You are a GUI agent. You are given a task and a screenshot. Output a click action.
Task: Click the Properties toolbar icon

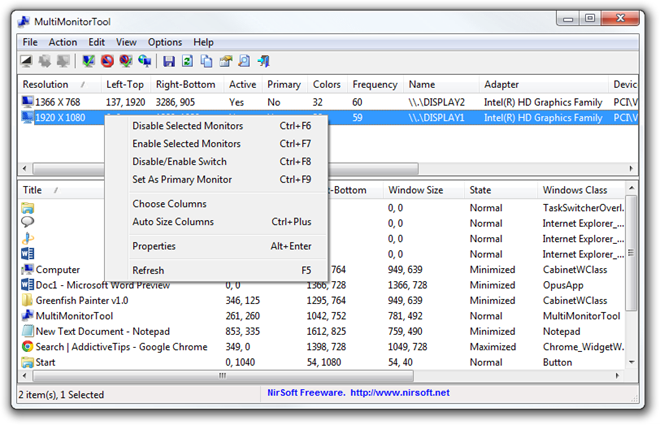226,61
